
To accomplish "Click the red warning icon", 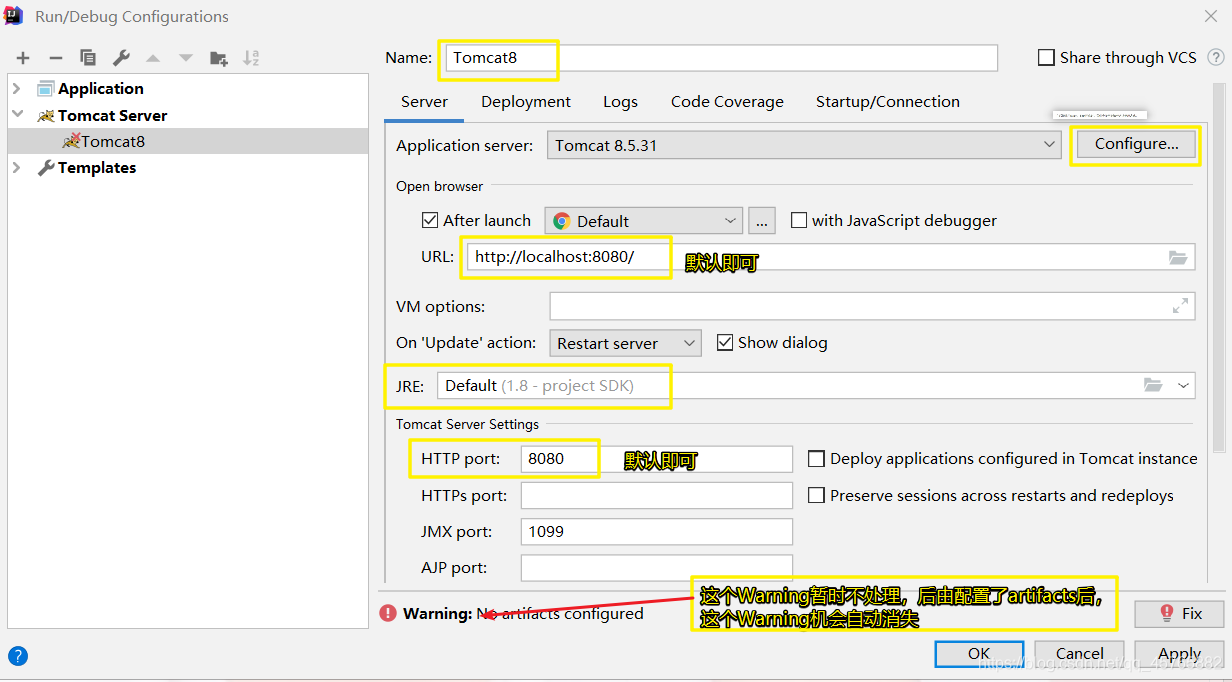I will point(388,613).
